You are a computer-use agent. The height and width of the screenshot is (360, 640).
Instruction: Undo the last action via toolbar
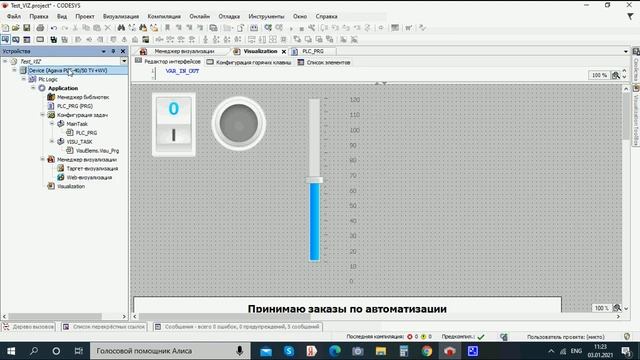(54, 28)
